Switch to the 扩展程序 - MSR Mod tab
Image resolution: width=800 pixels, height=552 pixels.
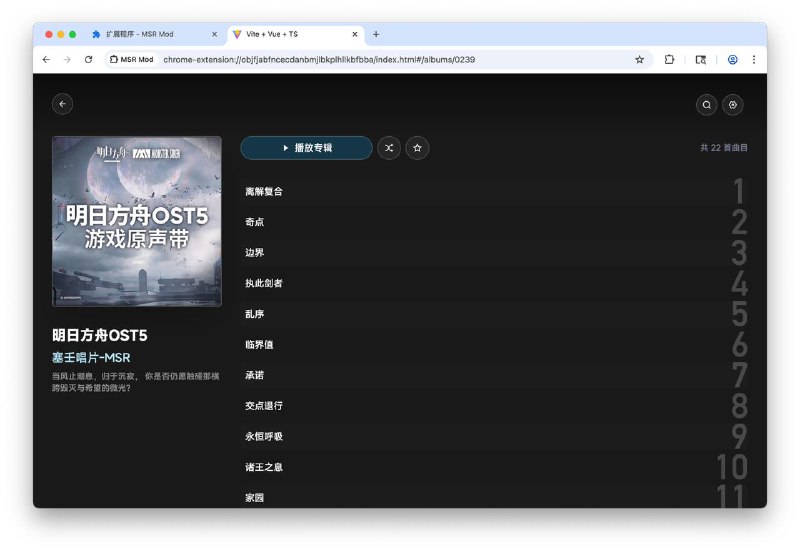[x=155, y=34]
